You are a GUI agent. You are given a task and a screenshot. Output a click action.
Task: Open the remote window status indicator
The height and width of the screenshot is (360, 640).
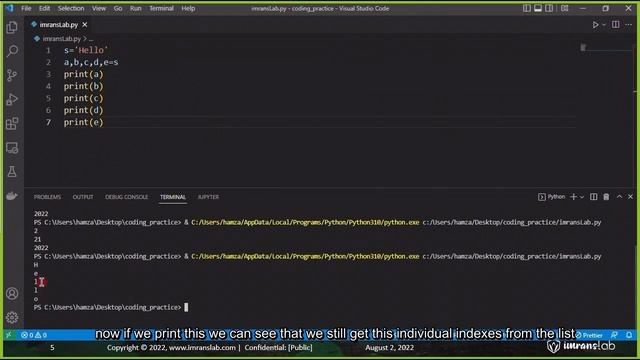(x=9, y=335)
